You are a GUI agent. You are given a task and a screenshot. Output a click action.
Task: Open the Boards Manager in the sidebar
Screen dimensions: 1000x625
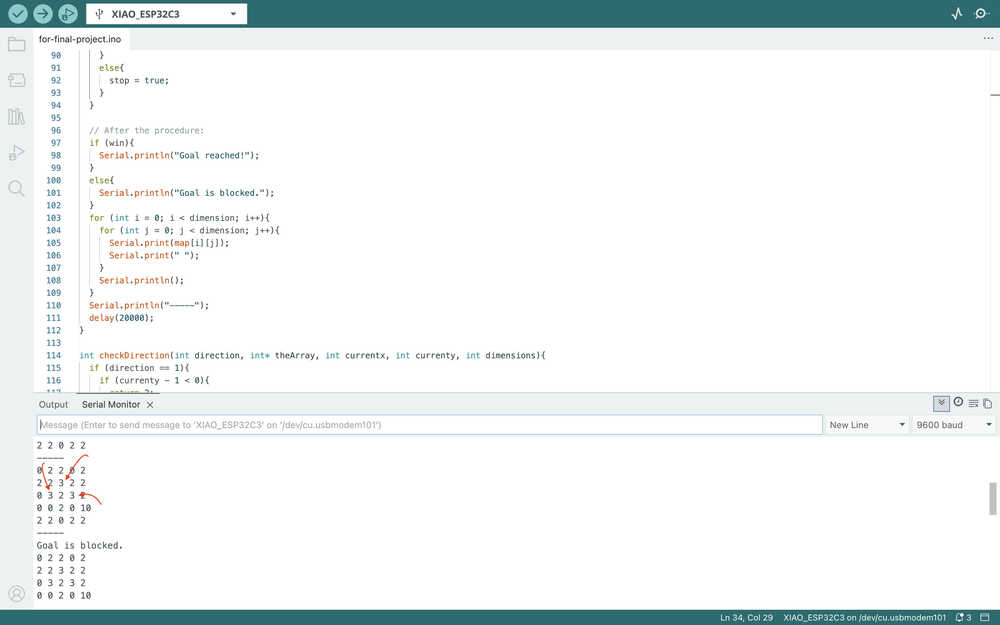17,80
